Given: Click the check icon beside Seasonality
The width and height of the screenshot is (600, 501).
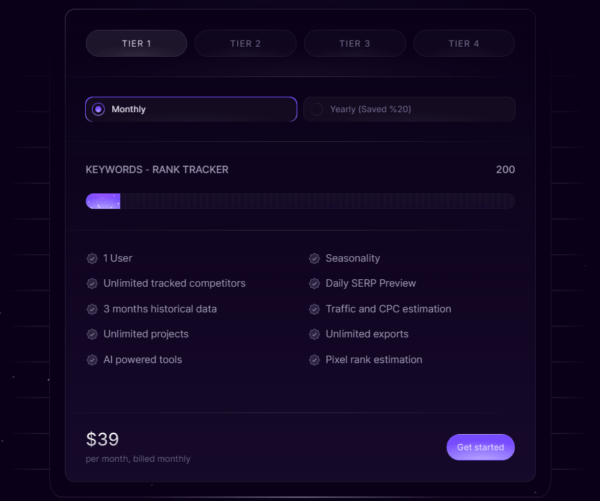Looking at the screenshot, I should 315,258.
